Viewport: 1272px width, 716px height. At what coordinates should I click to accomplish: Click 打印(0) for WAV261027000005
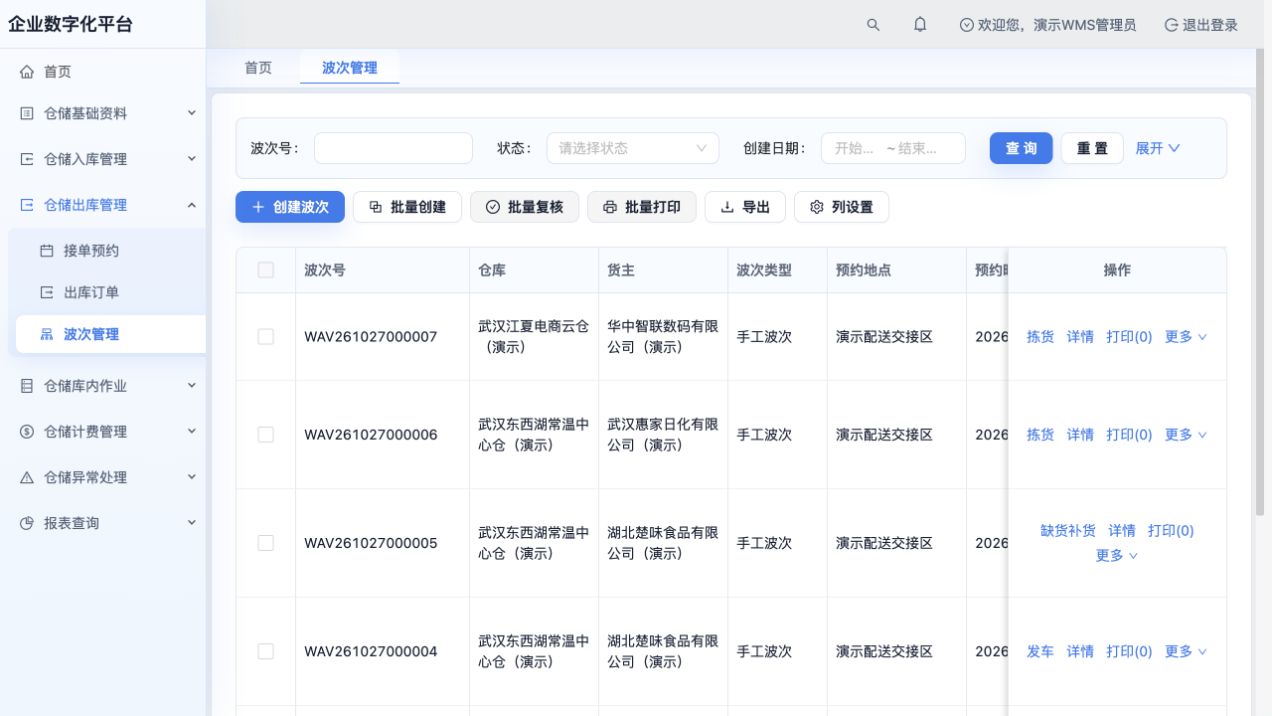coord(1171,531)
